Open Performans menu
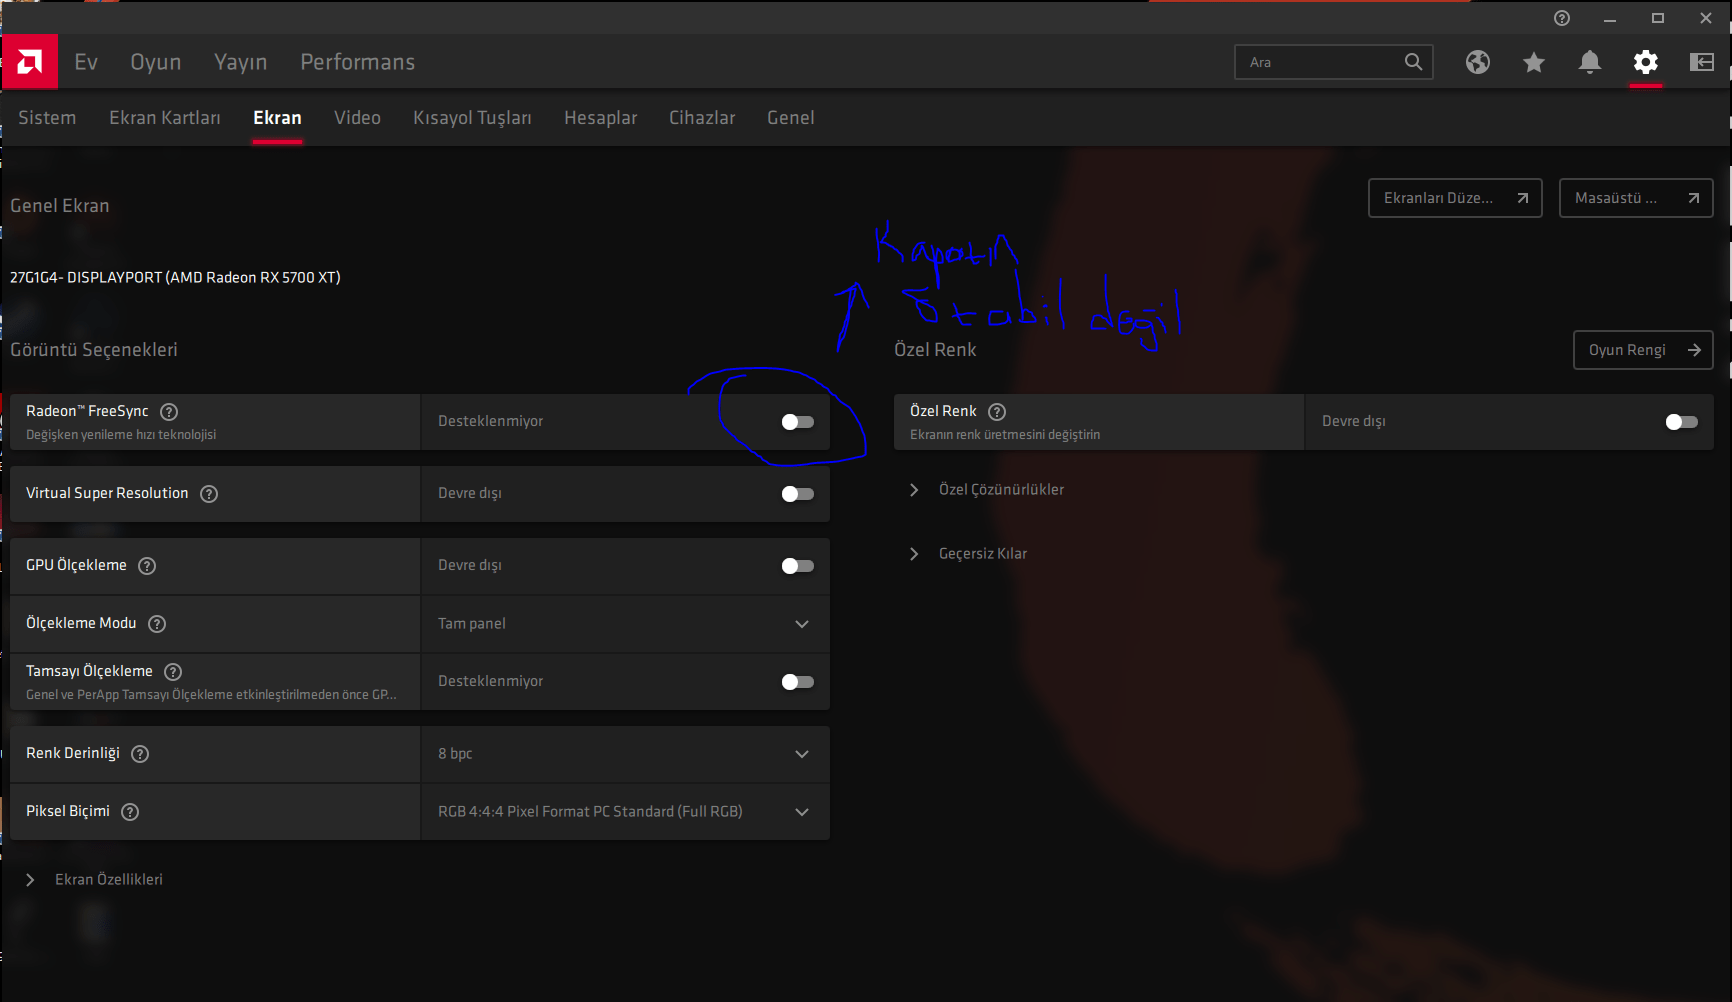The height and width of the screenshot is (1002, 1732). pos(358,62)
